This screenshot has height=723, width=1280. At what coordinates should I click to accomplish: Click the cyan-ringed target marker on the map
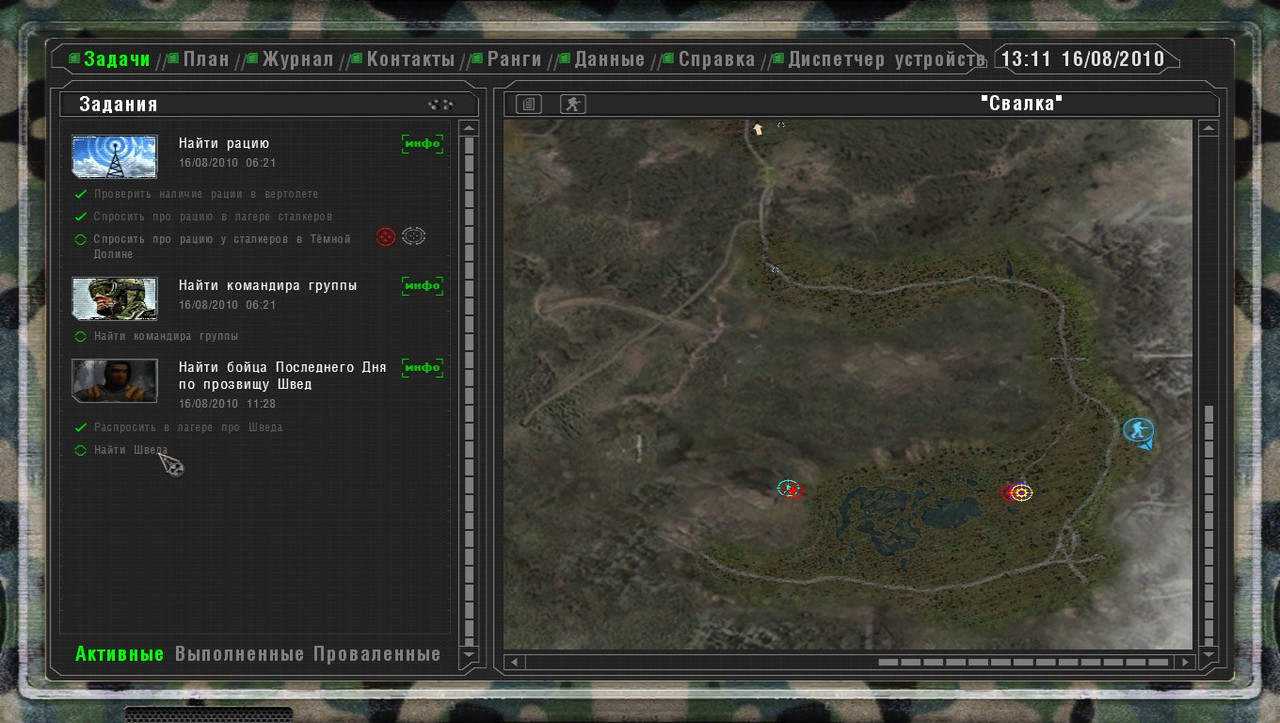790,489
